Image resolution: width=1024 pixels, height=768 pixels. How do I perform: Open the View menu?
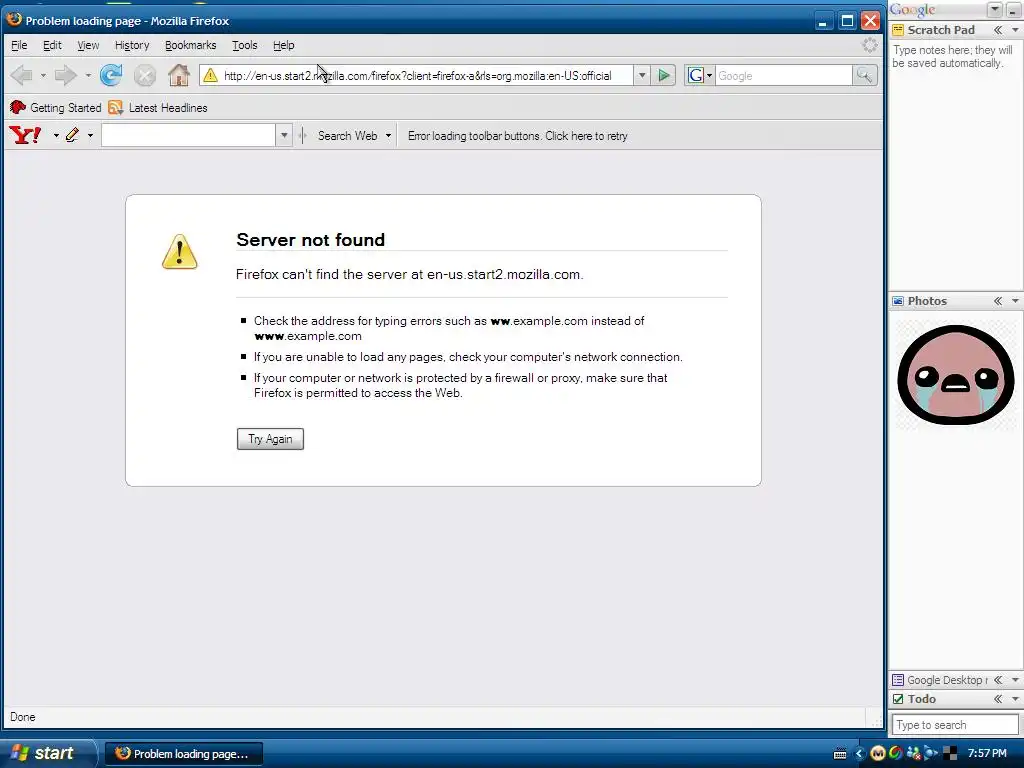pyautogui.click(x=88, y=45)
